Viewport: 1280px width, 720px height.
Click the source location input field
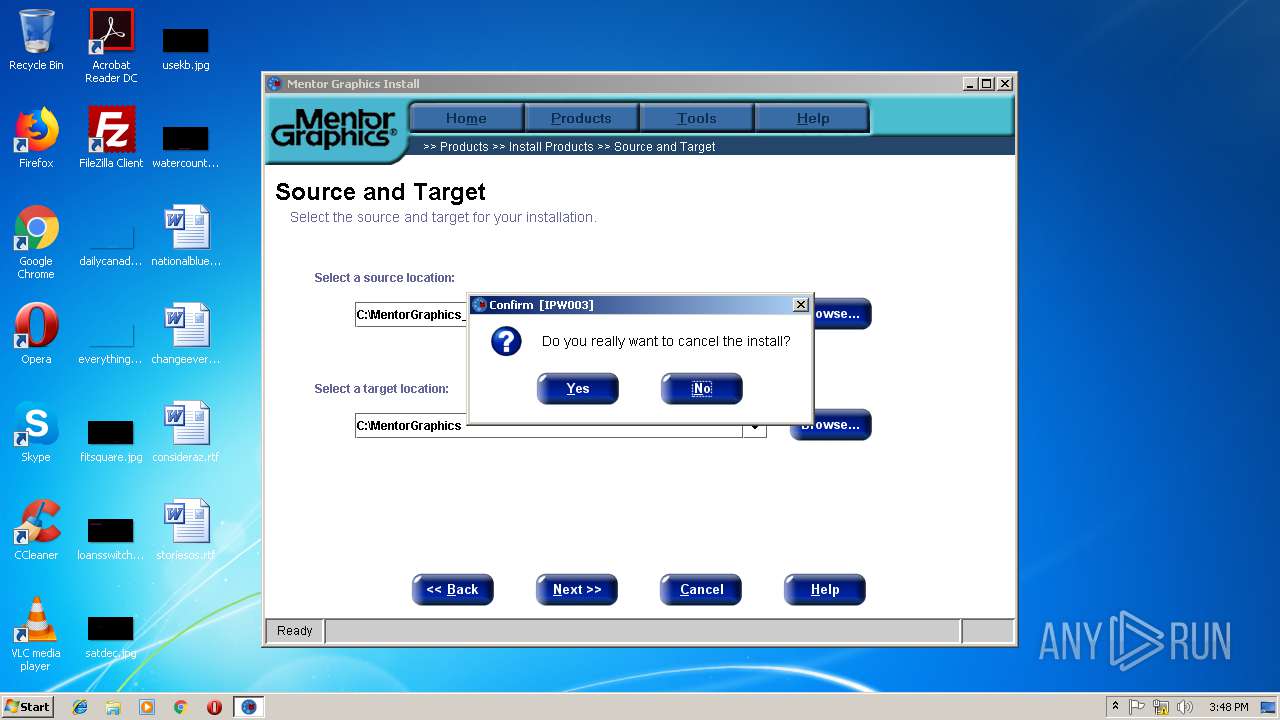[x=412, y=315]
